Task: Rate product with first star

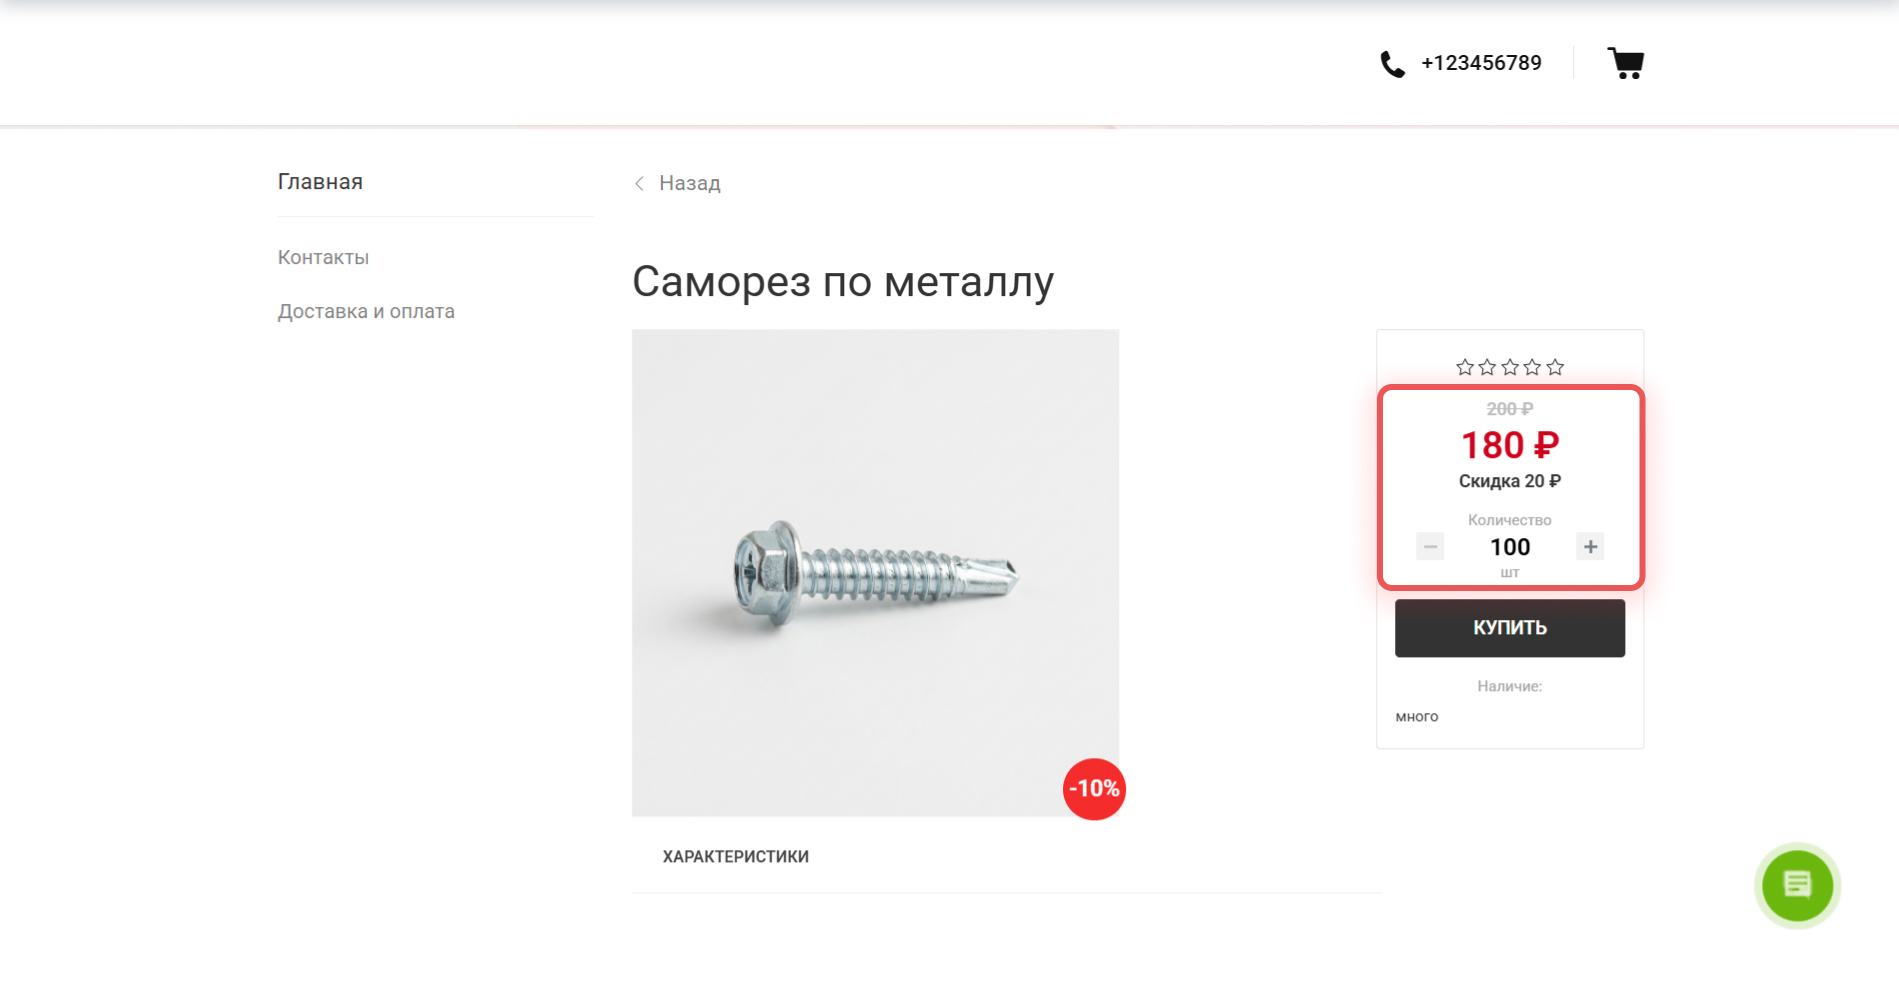Action: [1465, 367]
